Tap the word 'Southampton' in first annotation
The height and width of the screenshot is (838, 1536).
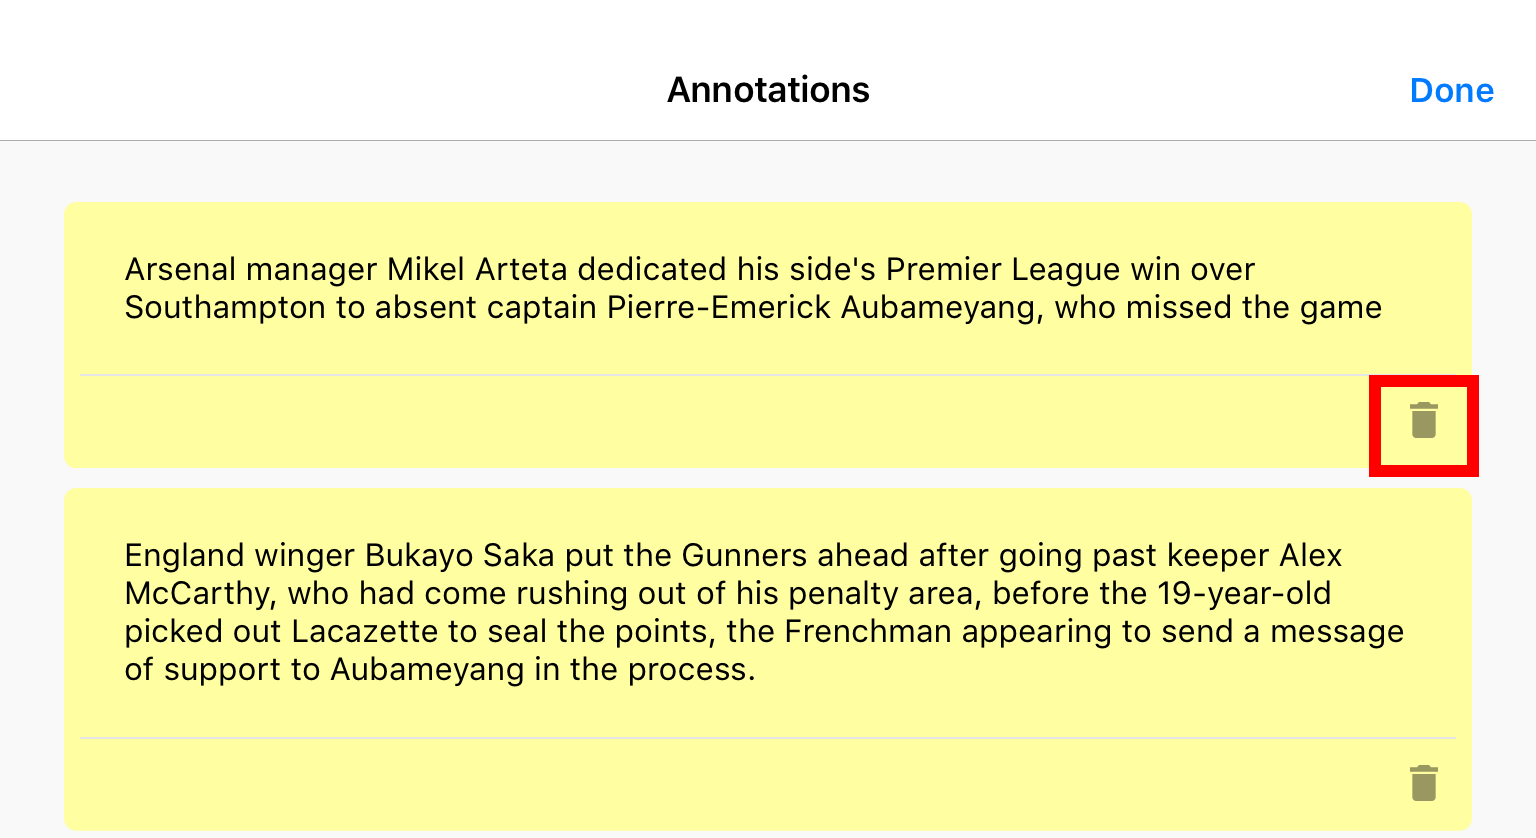point(225,308)
